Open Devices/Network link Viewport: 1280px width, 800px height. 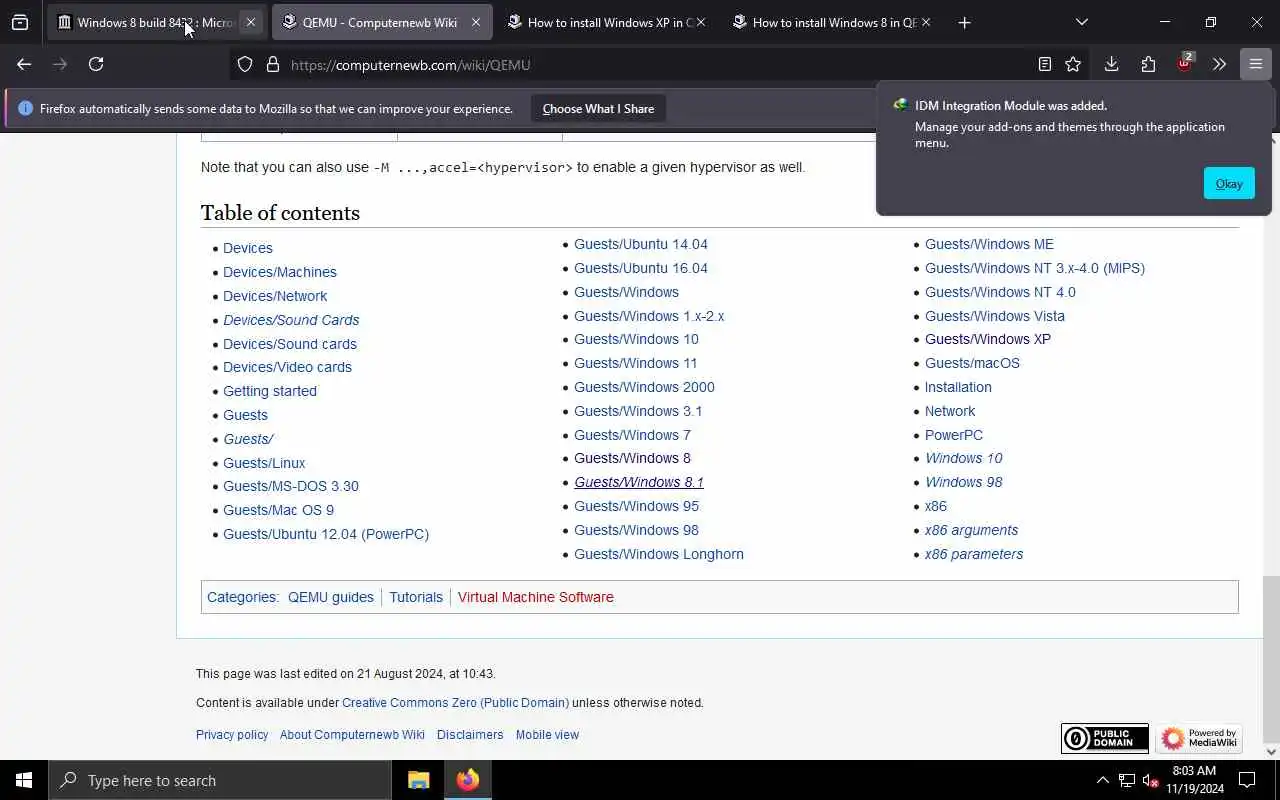(275, 296)
